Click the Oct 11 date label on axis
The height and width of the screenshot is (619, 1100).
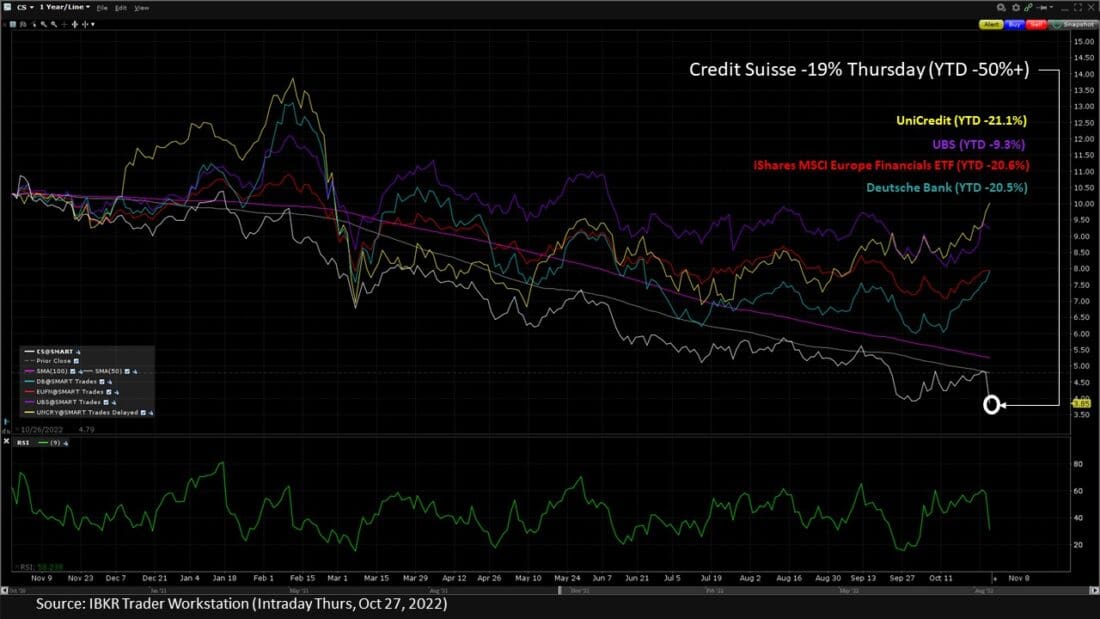pos(941,578)
